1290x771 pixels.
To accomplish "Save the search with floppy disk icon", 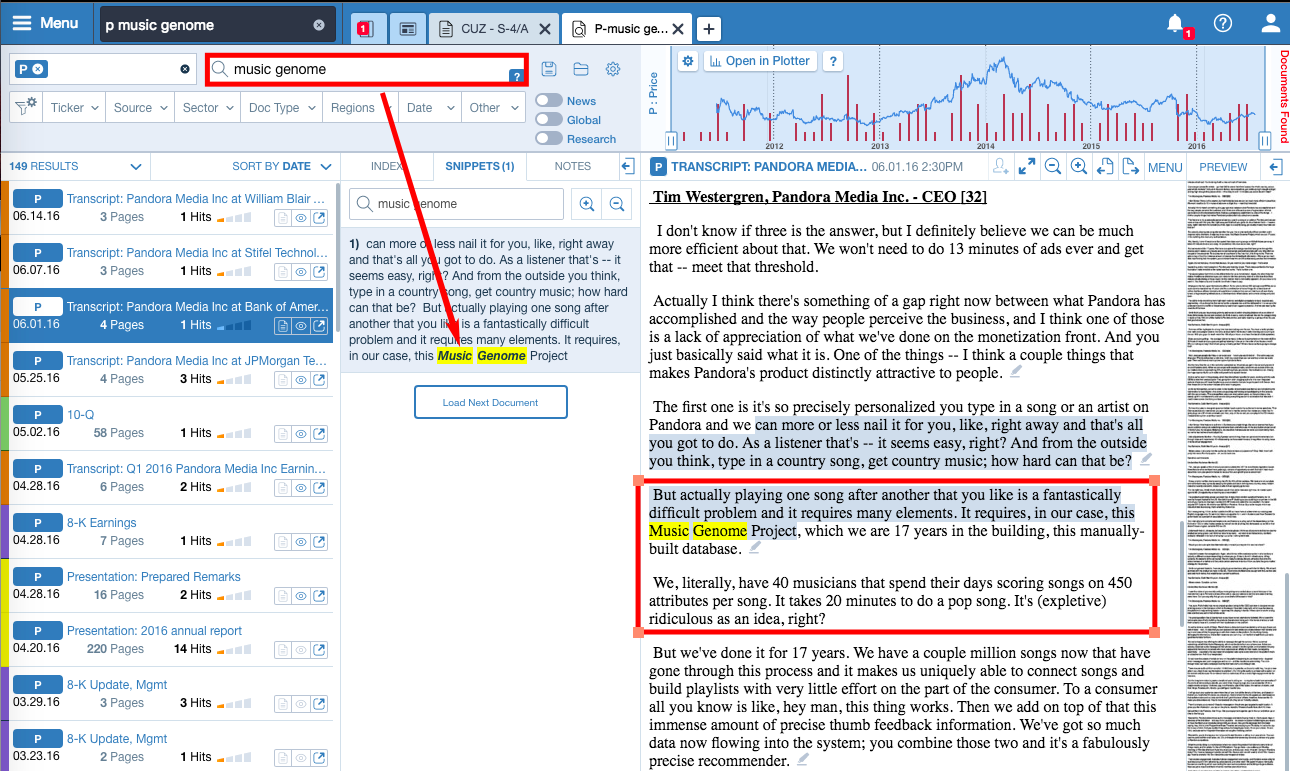I will (548, 69).
